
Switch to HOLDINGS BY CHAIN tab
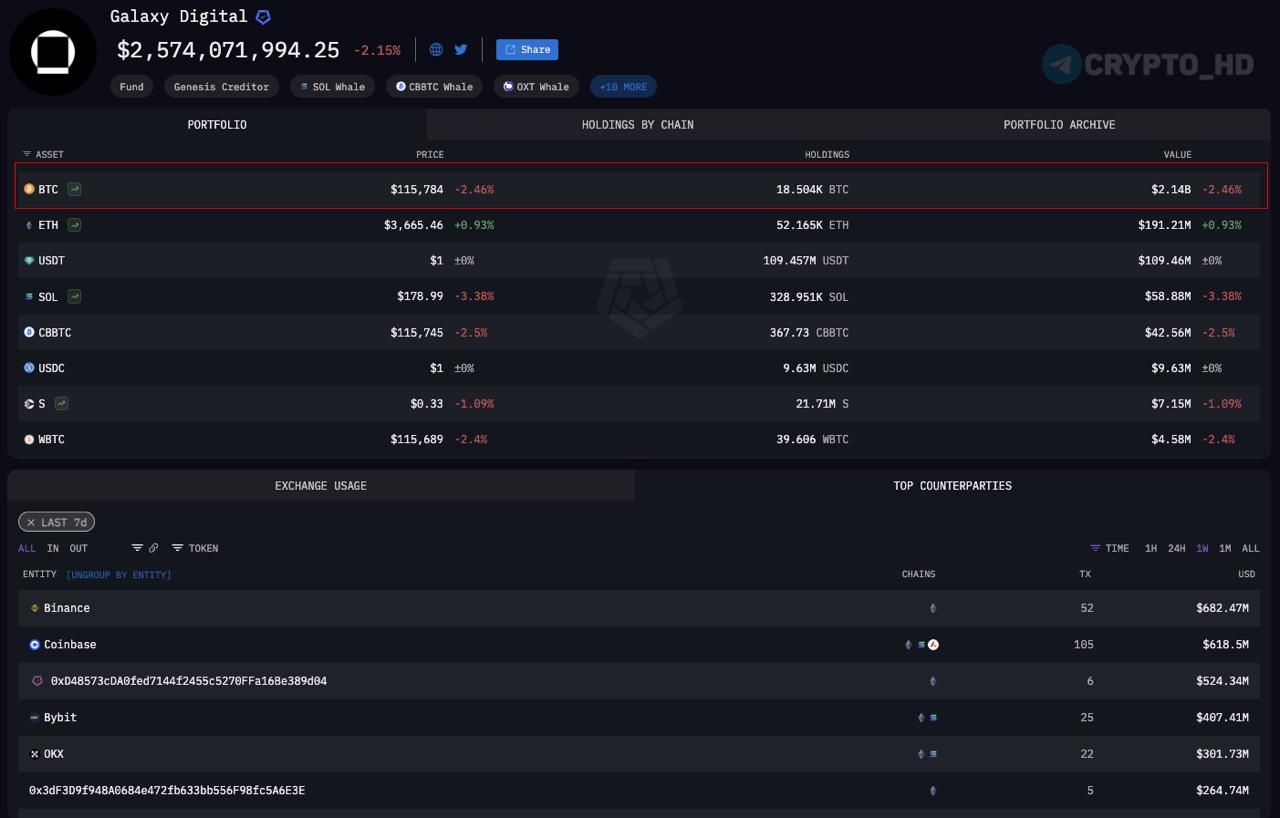[638, 125]
